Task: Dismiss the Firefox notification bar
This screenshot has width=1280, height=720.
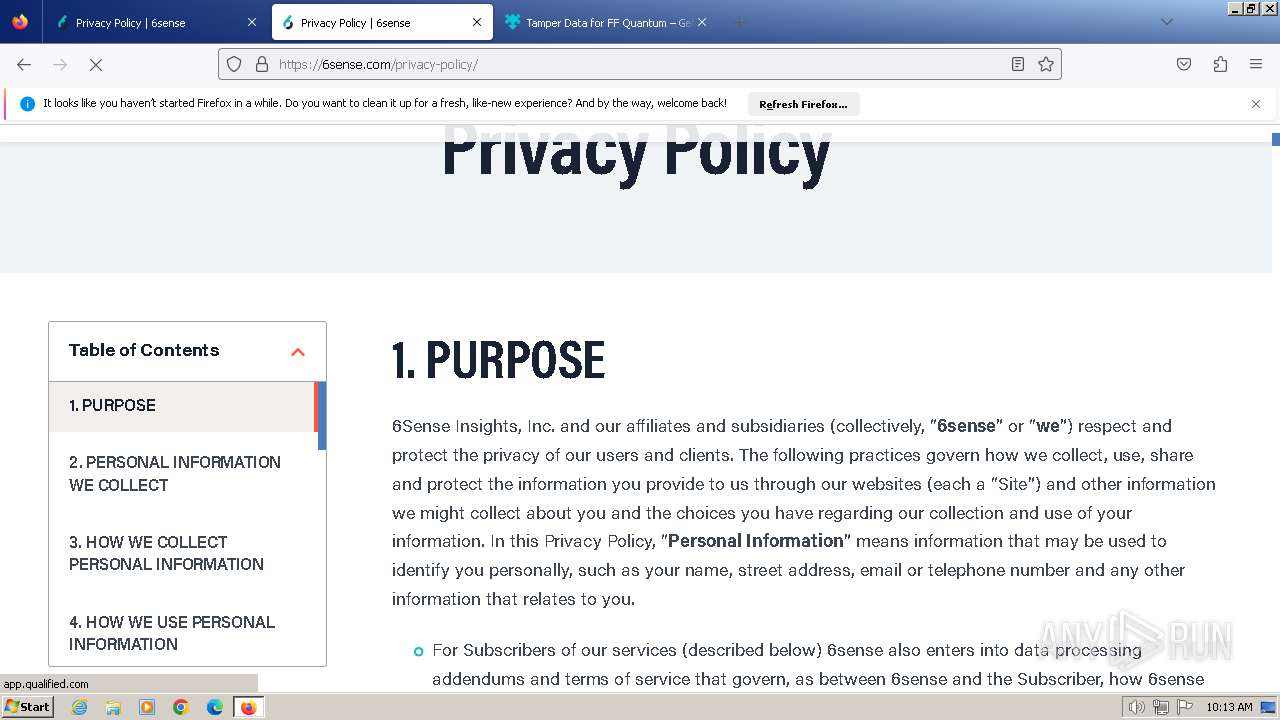Action: pyautogui.click(x=1256, y=104)
